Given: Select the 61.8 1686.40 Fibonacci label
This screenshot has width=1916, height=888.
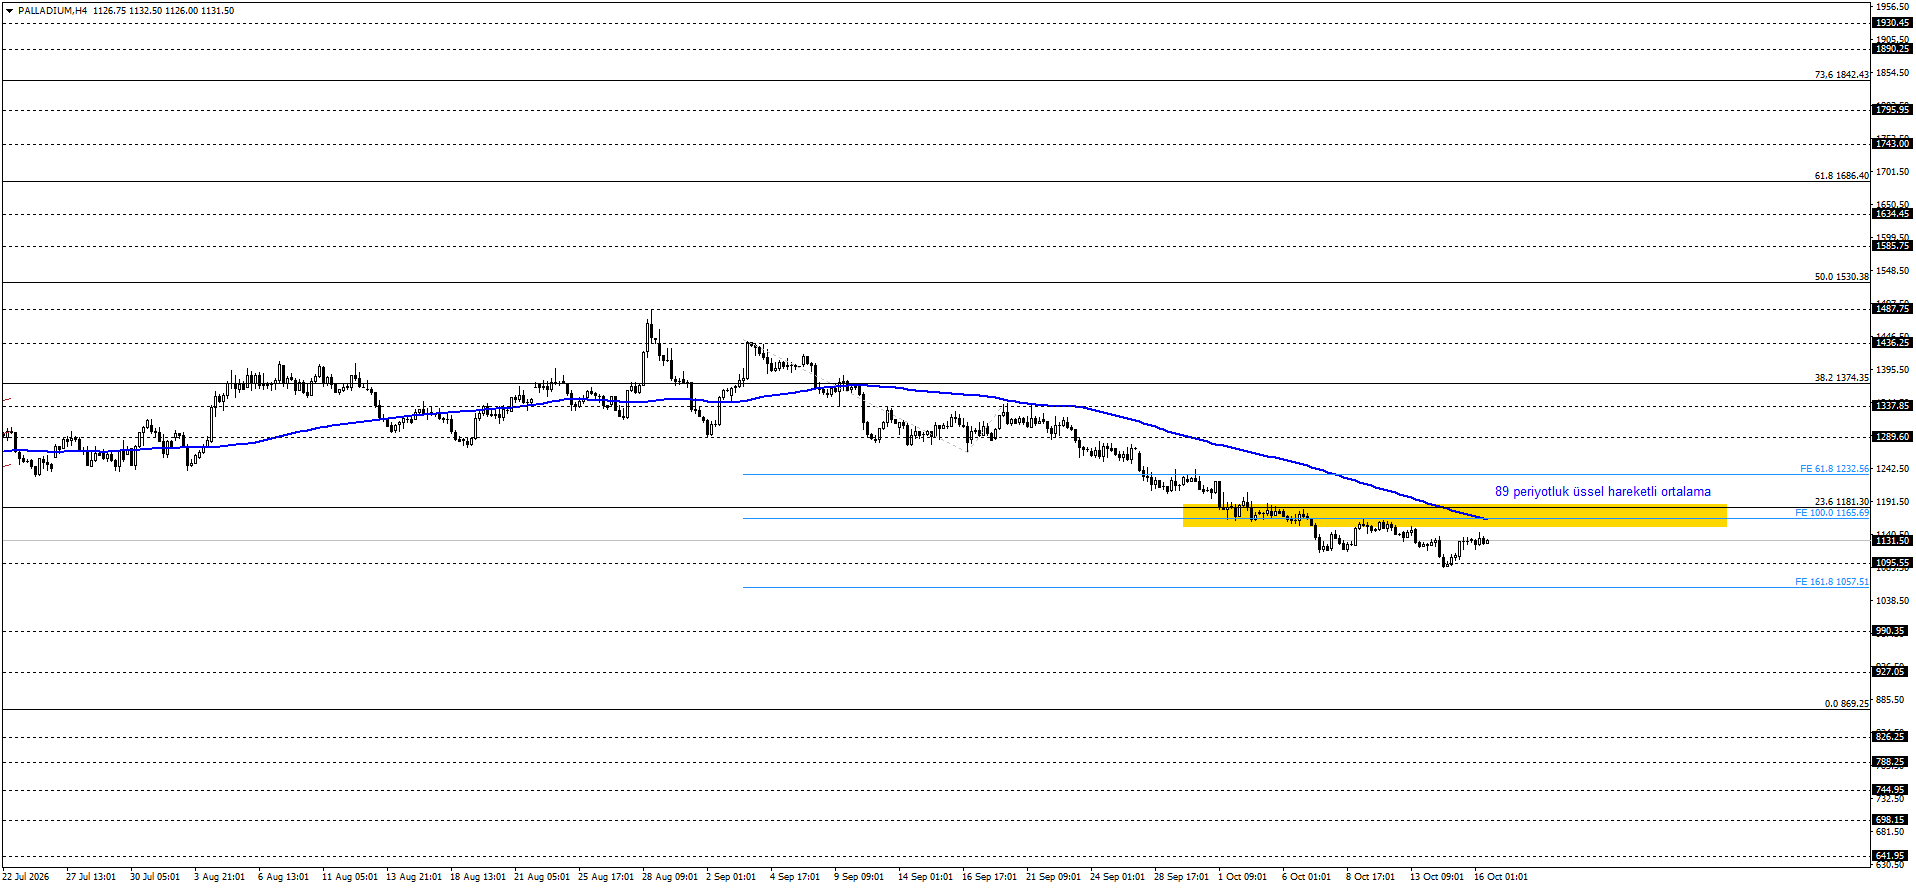Looking at the screenshot, I should [x=1841, y=176].
